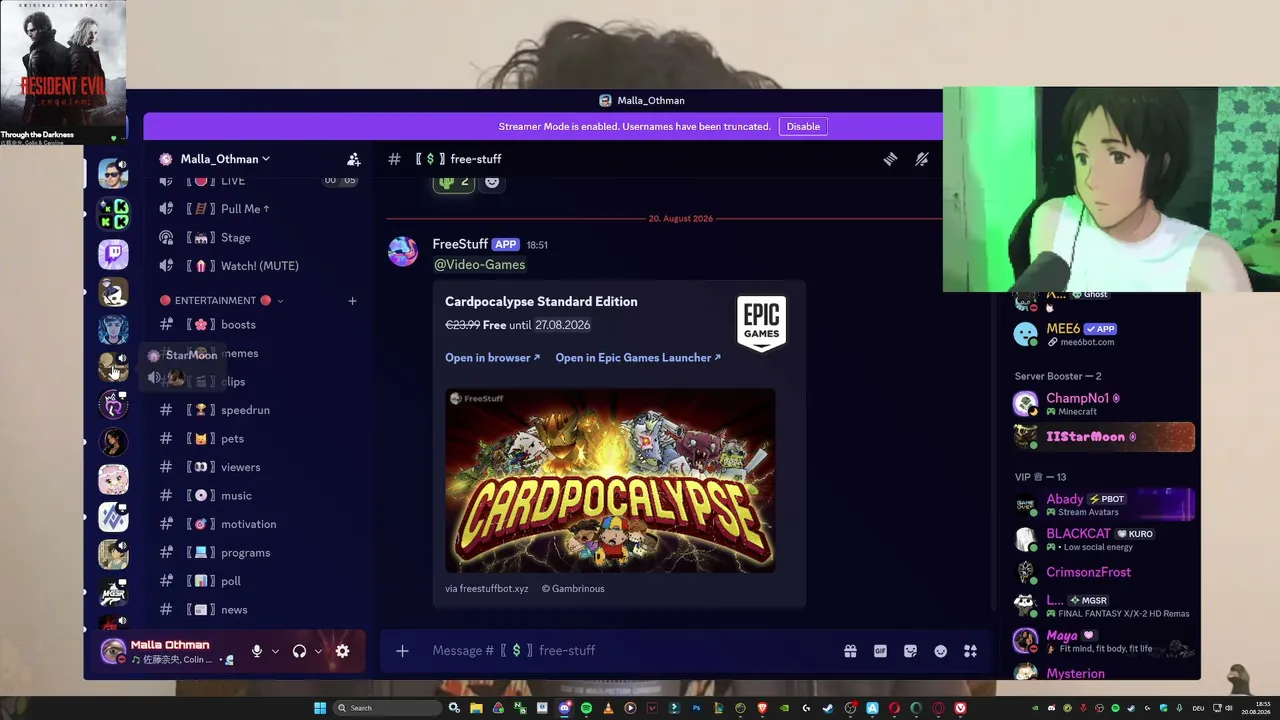Click the green KK server icon
Image resolution: width=1280 pixels, height=720 pixels.
point(113,213)
